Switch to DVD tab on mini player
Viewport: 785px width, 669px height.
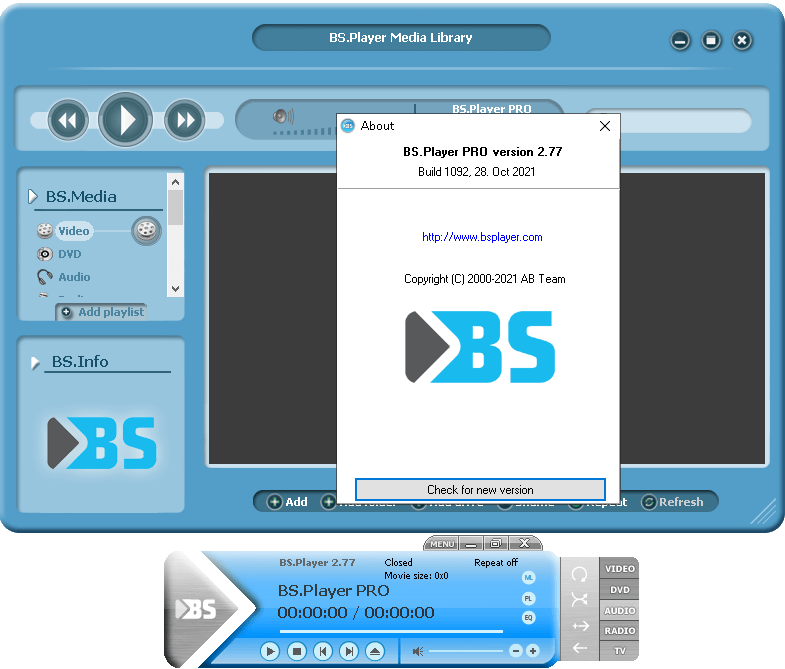[x=620, y=590]
